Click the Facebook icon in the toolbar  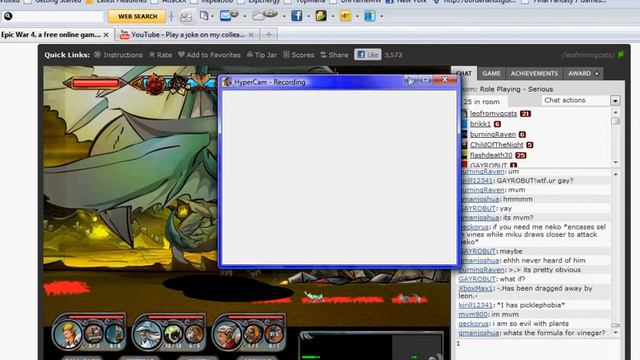296,16
